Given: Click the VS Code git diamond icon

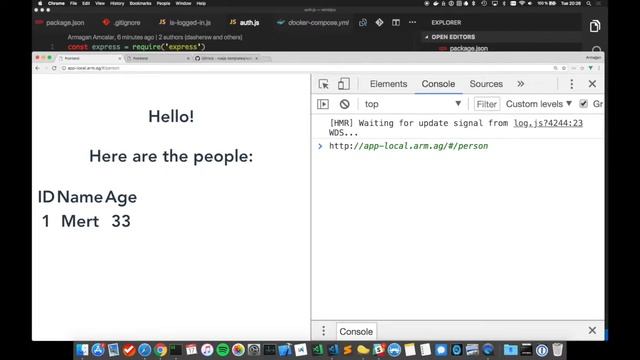Looking at the screenshot, I should tap(379, 22).
